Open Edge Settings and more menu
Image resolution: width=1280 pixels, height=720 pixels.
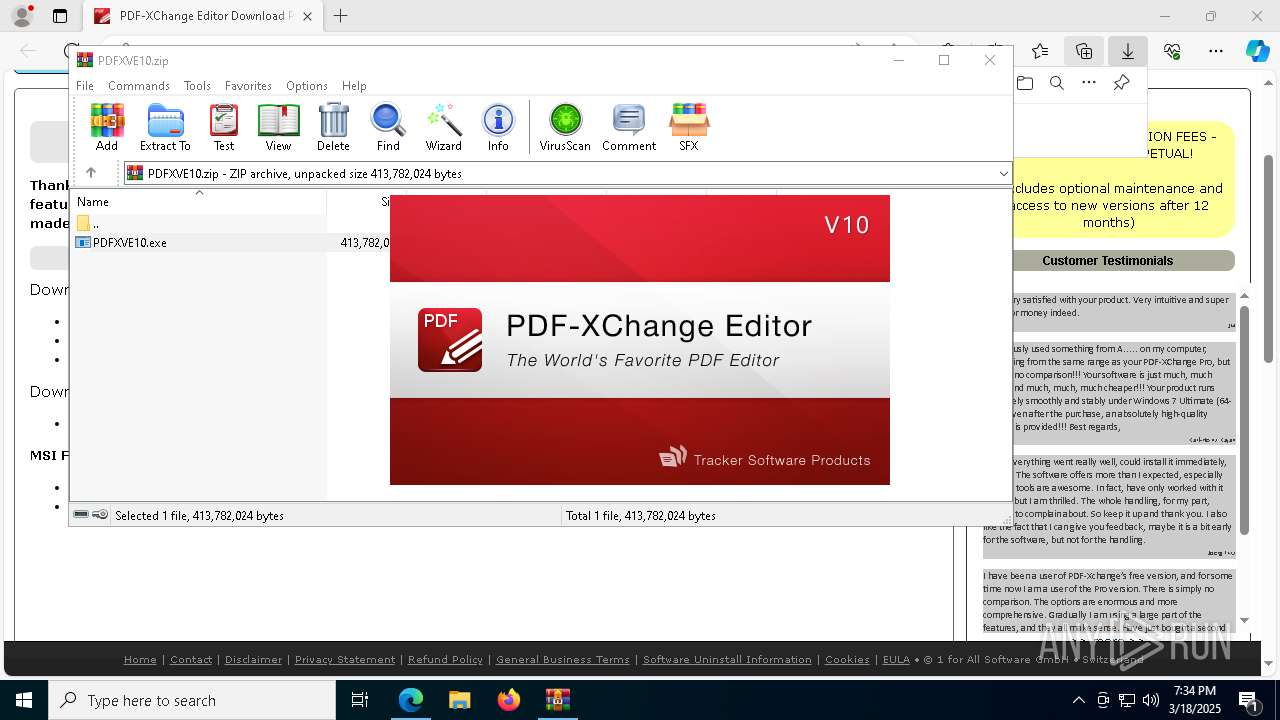(x=1216, y=51)
